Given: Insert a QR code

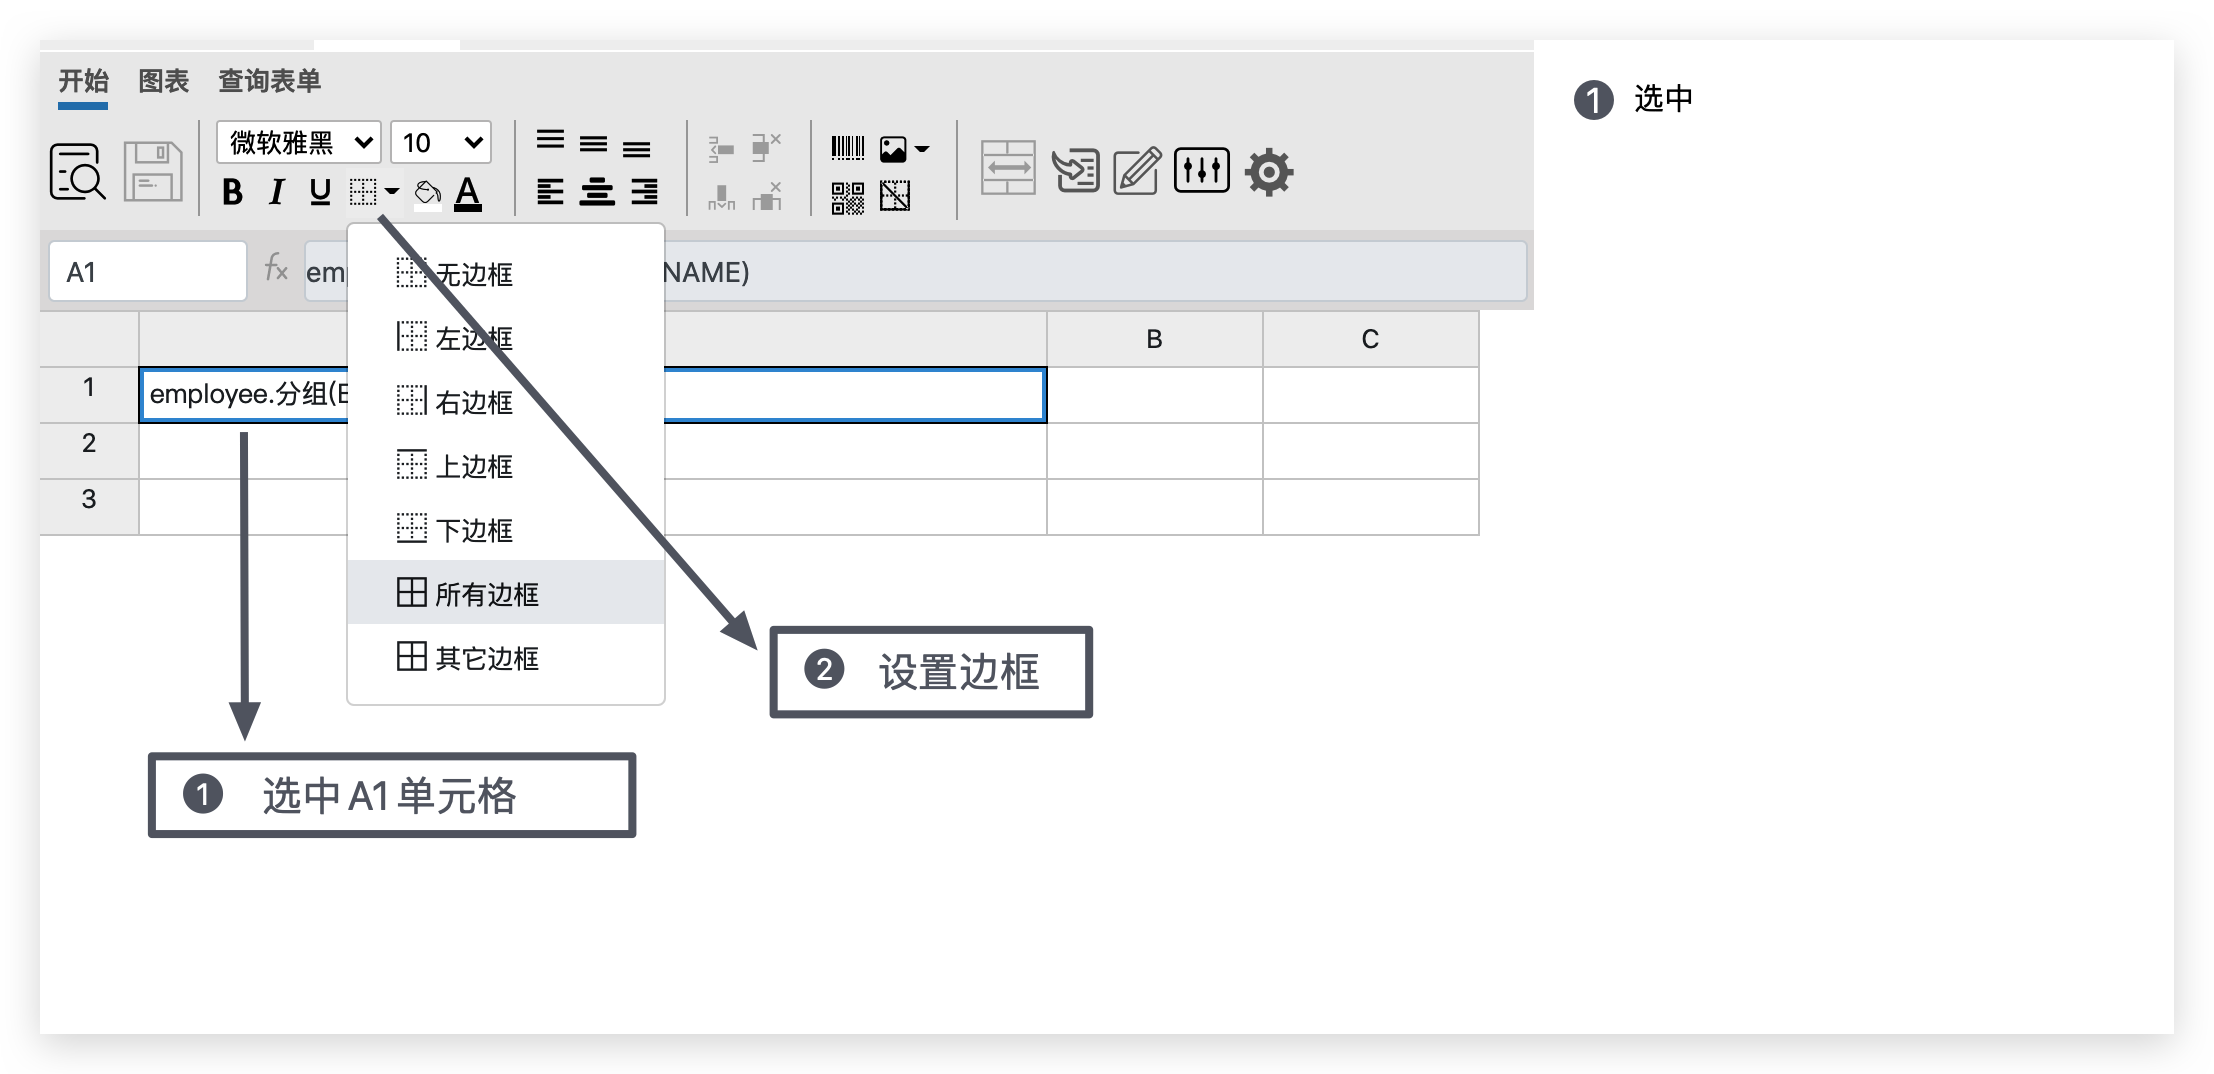Looking at the screenshot, I should coord(847,197).
